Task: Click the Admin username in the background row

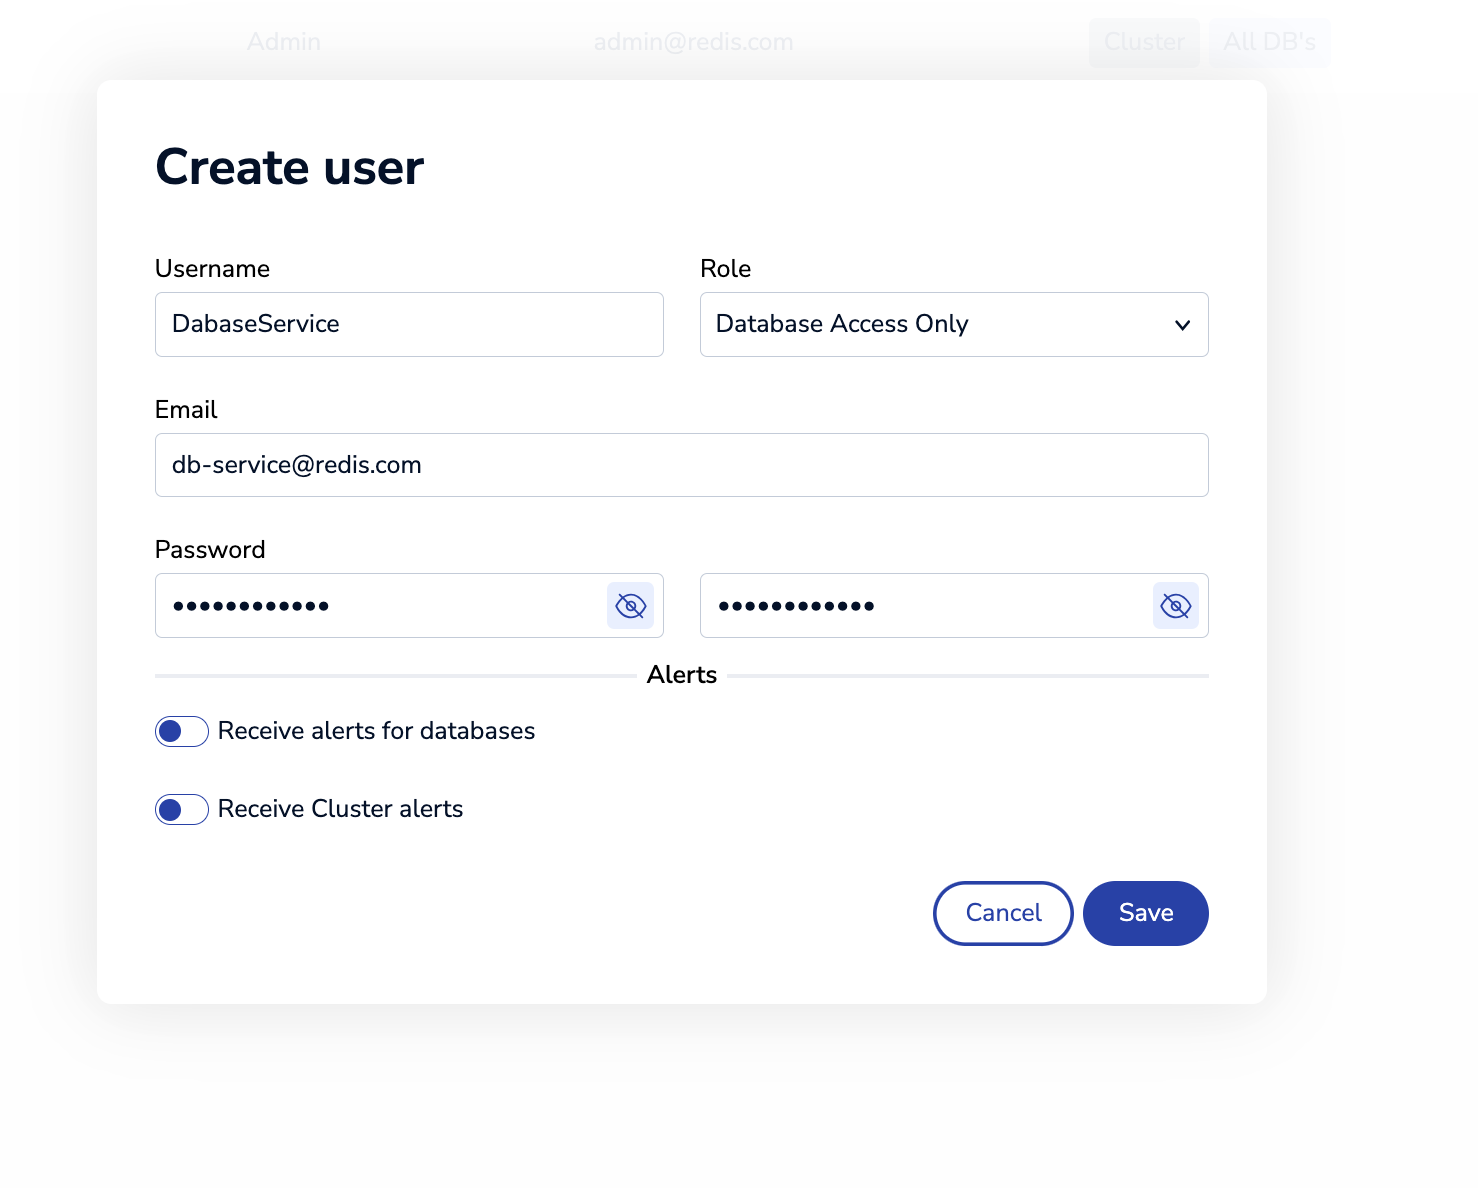Action: tap(284, 42)
